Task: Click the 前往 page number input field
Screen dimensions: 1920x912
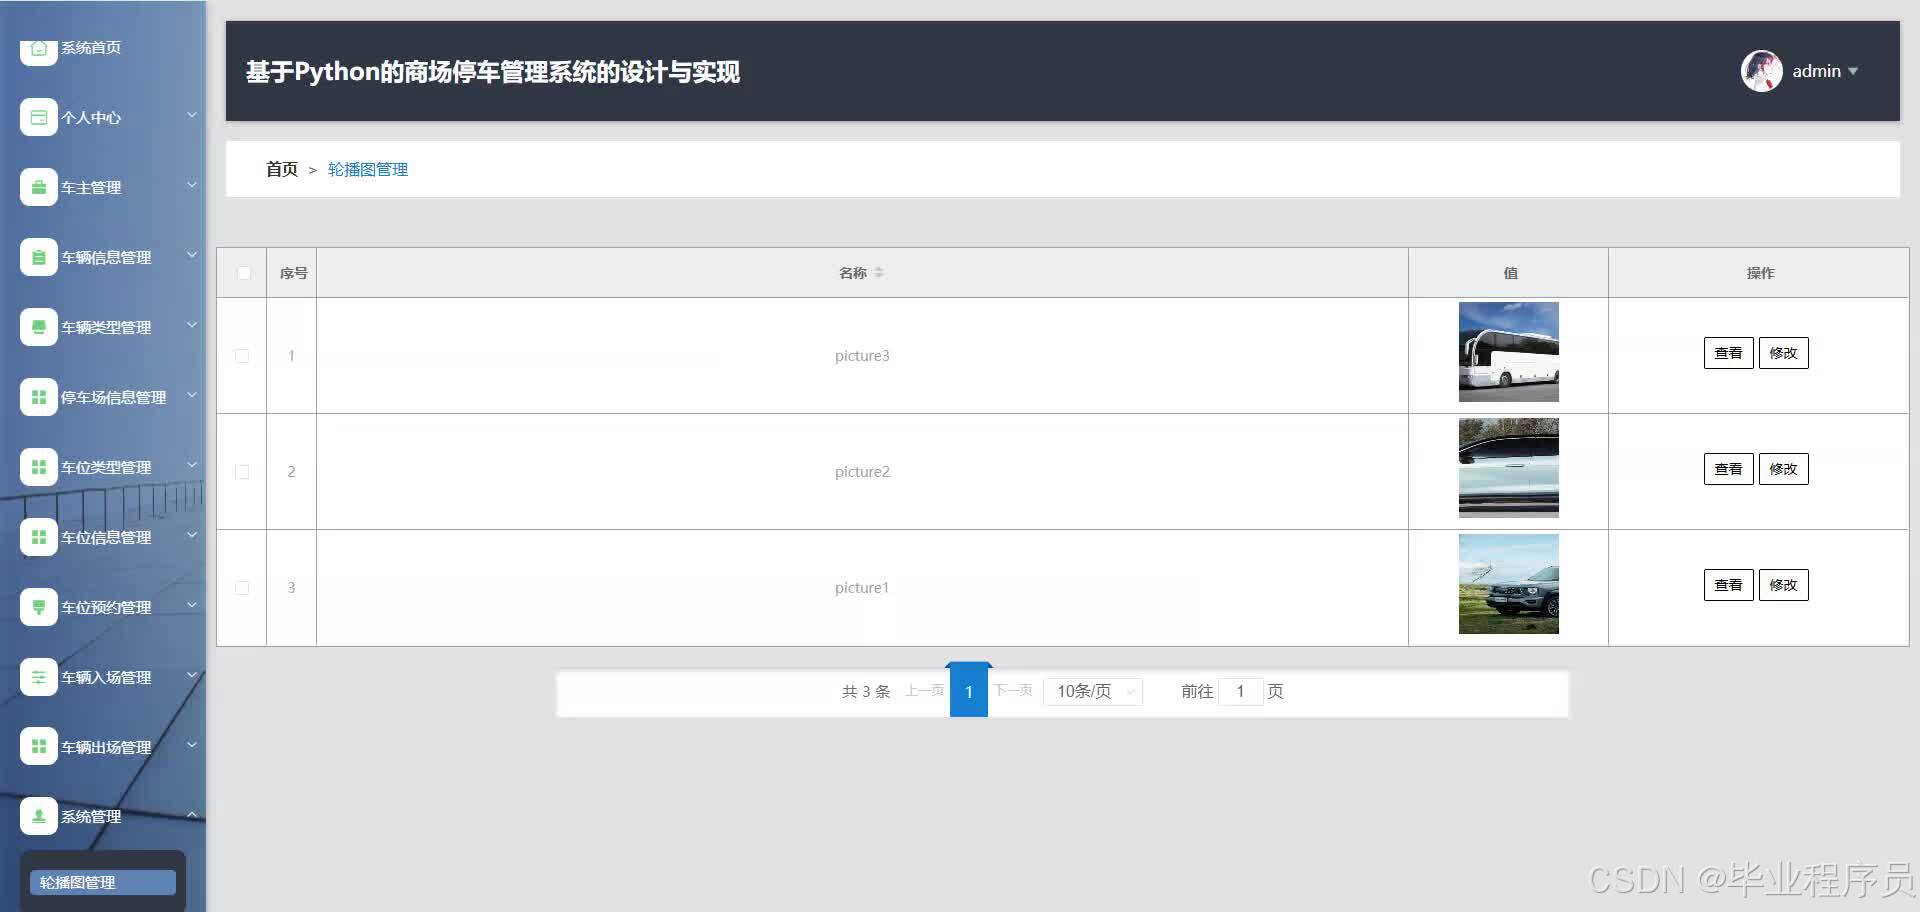Action: coord(1240,691)
